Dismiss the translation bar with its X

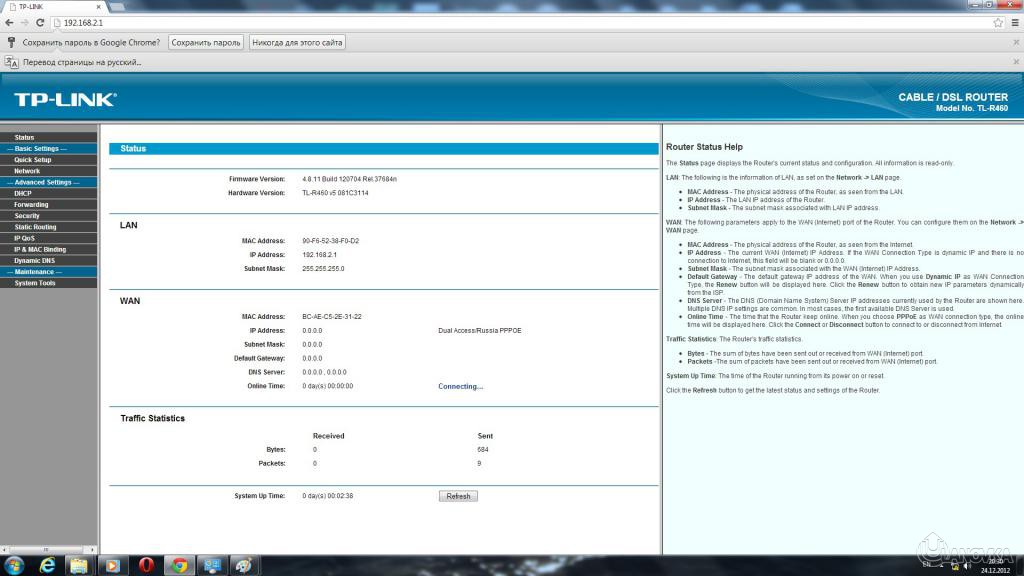point(1016,62)
